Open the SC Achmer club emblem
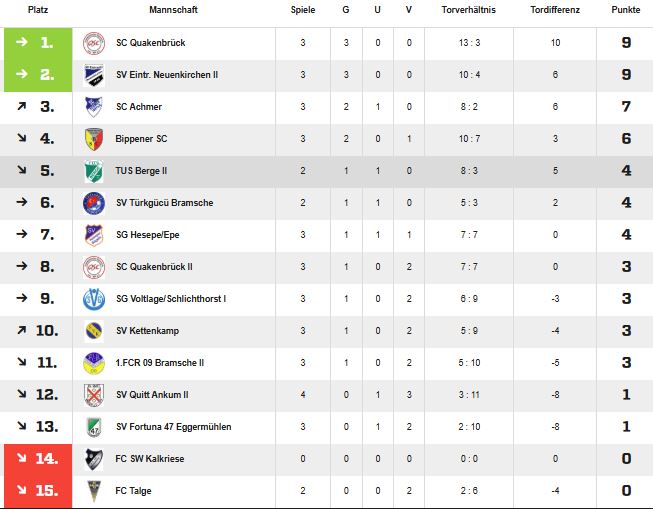This screenshot has height=509, width=653. pos(94,107)
